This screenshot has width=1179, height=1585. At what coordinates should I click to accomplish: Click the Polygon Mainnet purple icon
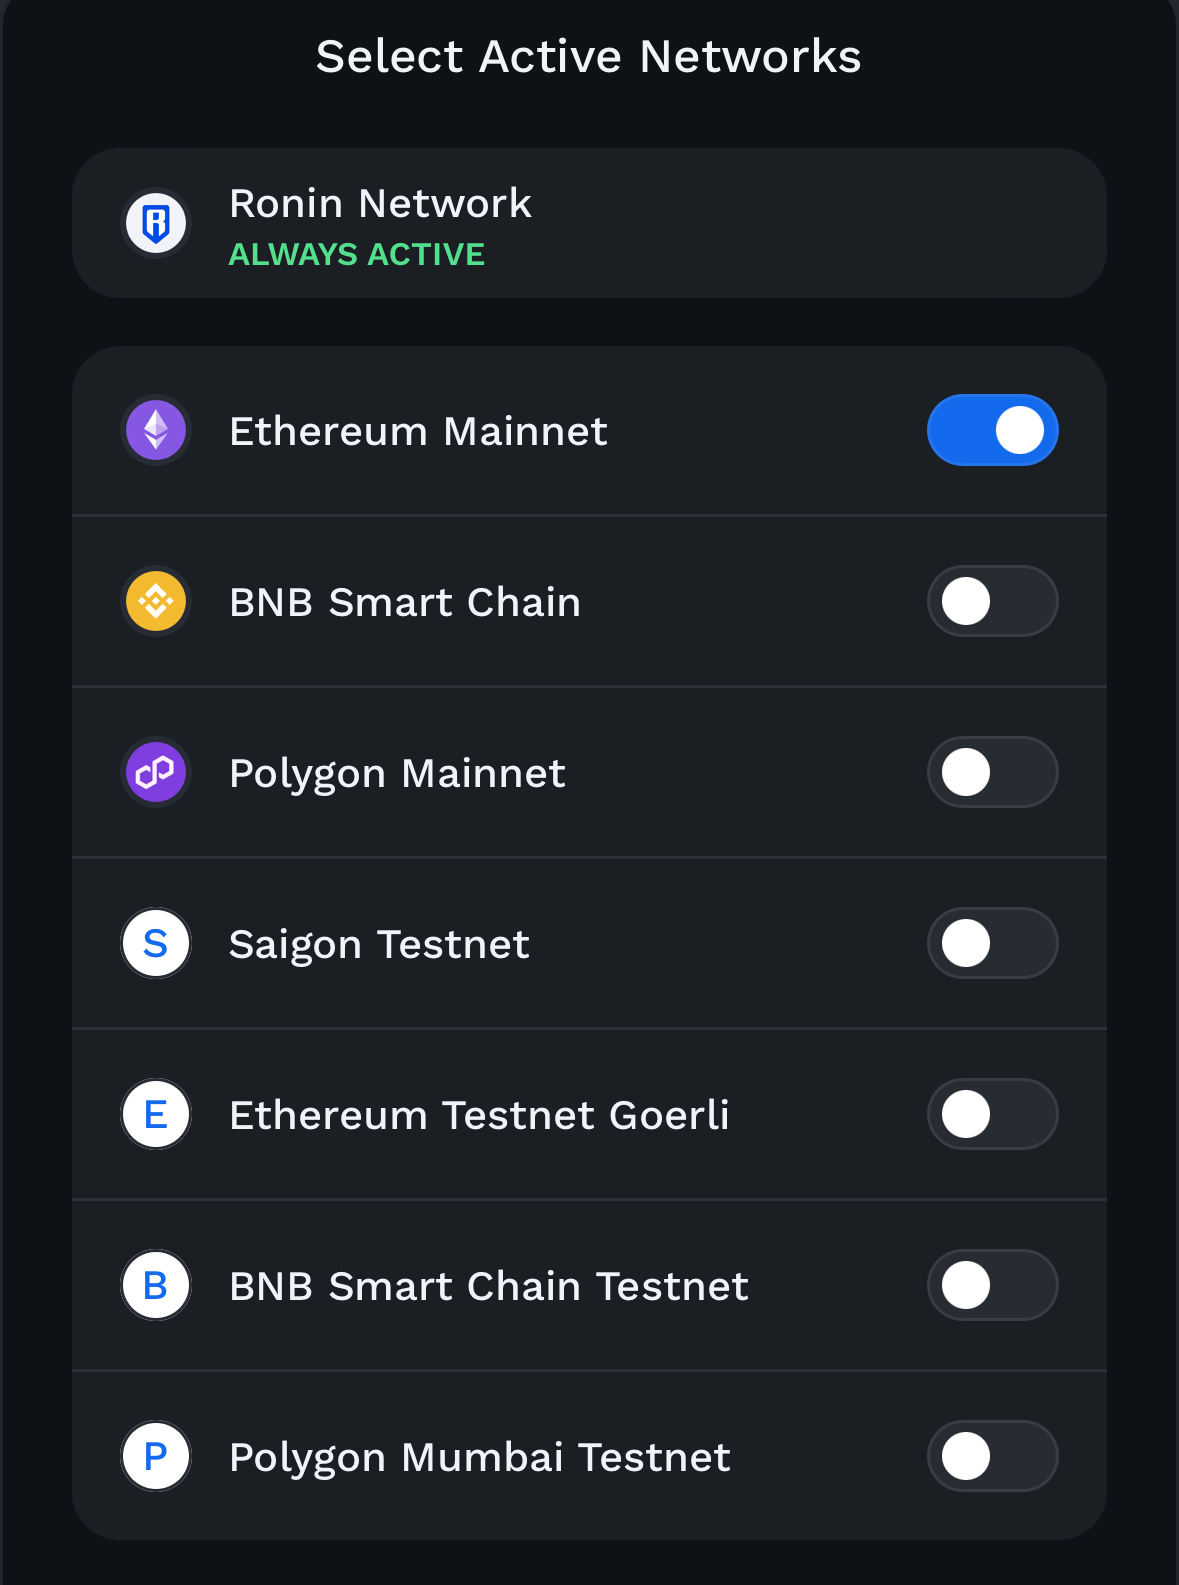click(x=156, y=773)
